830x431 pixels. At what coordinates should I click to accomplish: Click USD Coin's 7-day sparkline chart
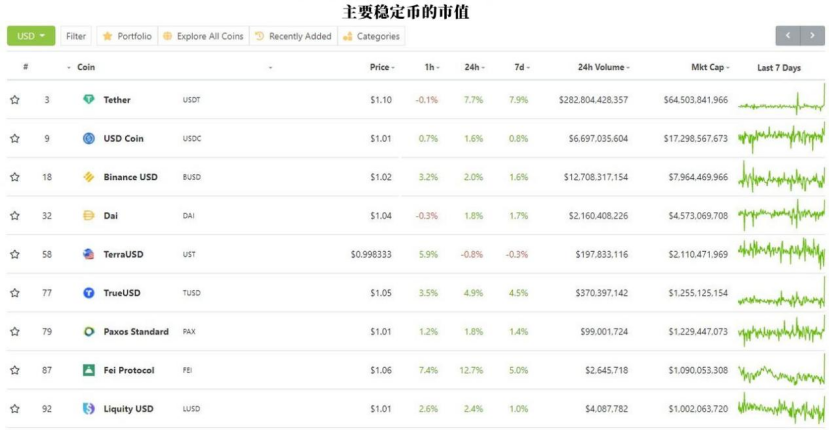coord(781,138)
